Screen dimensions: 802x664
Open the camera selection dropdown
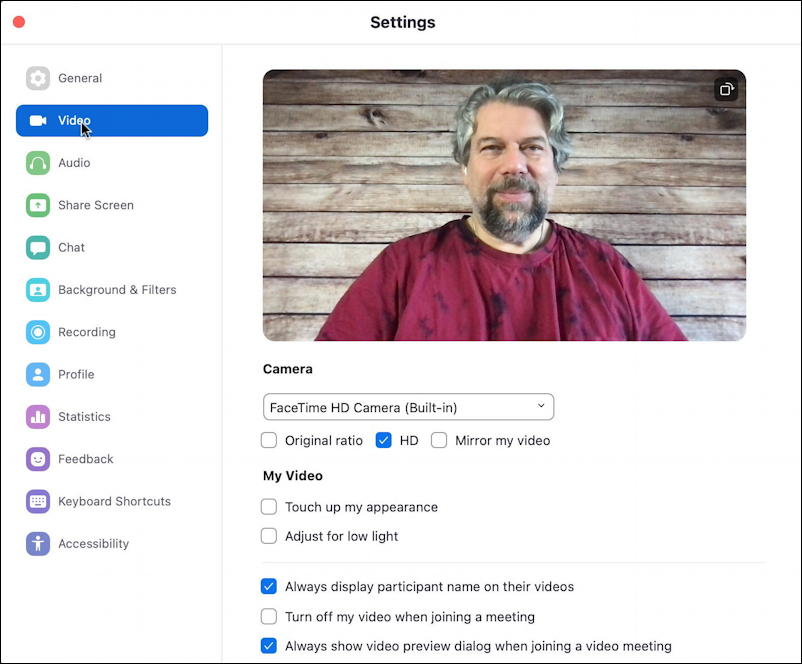pos(408,406)
